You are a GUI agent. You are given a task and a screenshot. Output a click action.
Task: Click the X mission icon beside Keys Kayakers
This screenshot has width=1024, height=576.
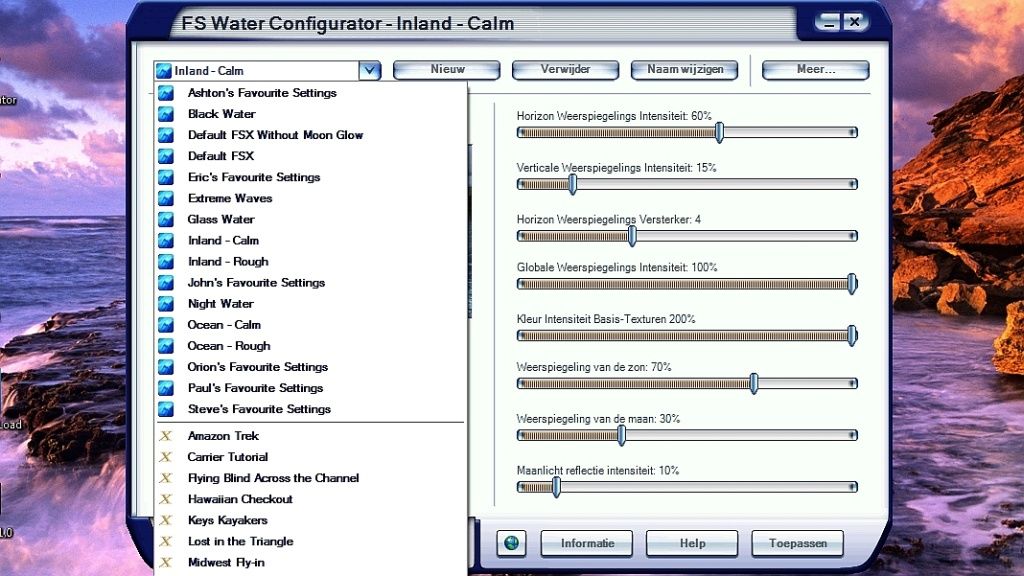(x=166, y=520)
